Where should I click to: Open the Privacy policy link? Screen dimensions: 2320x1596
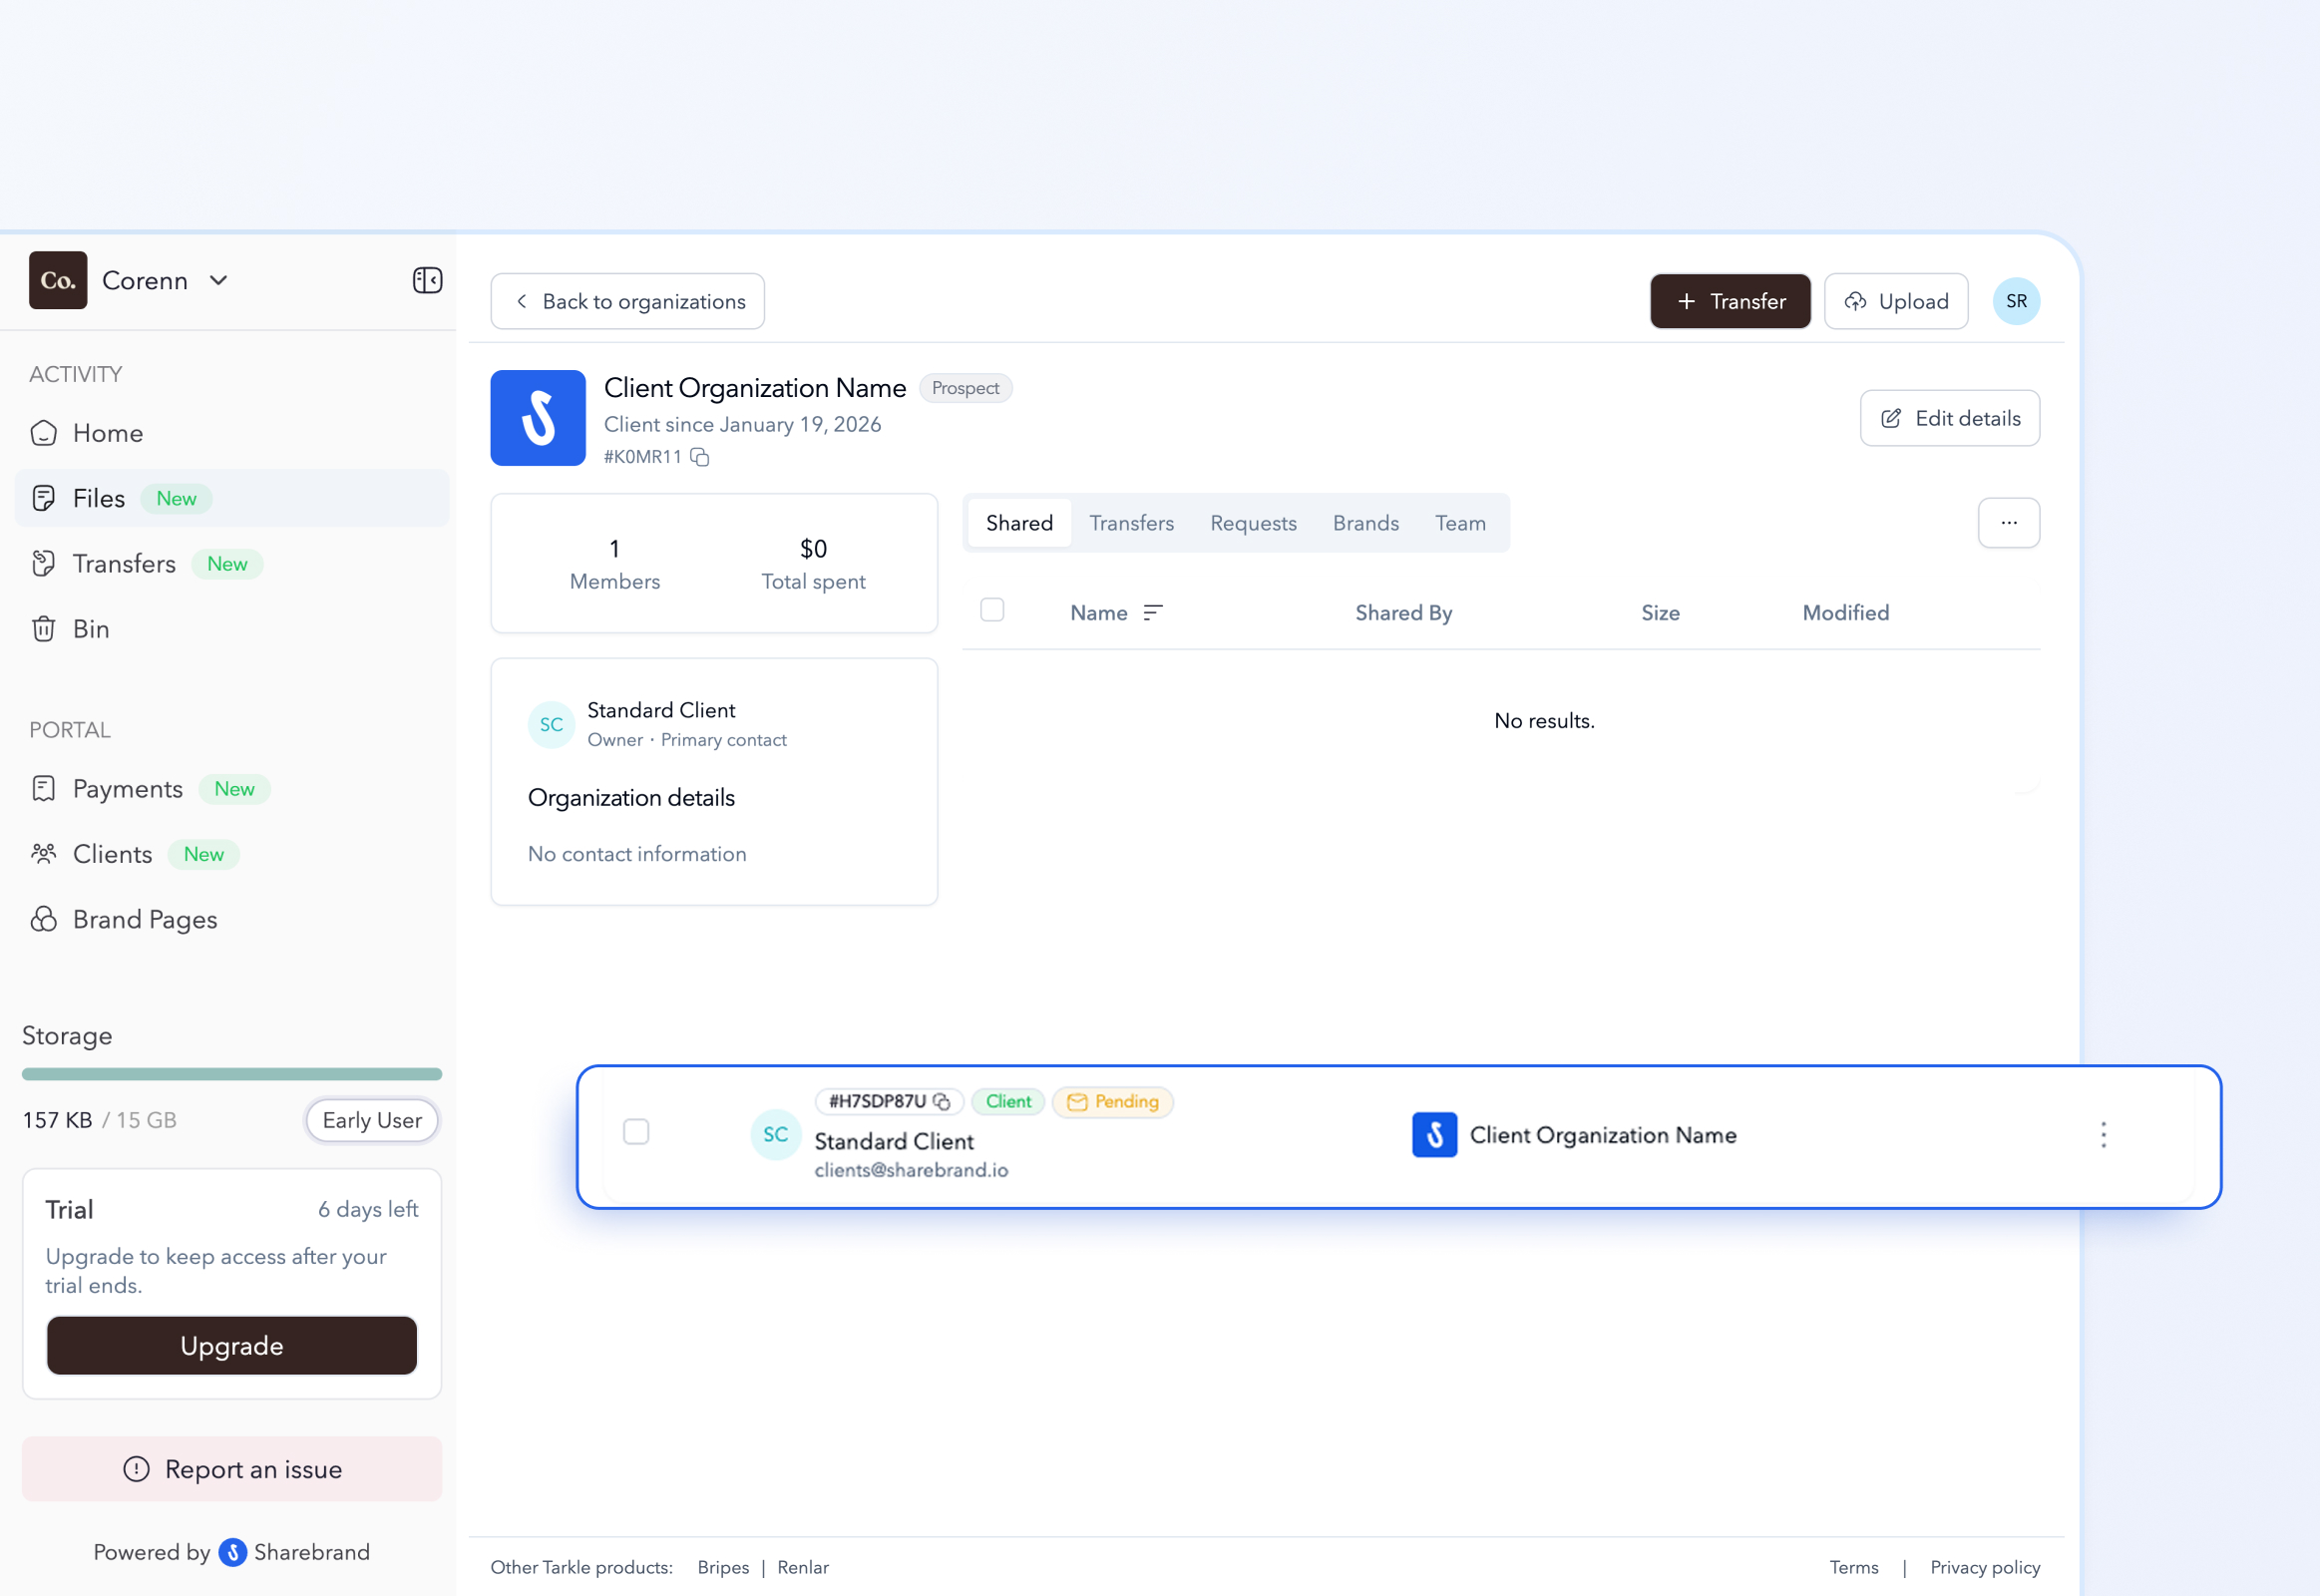(1985, 1567)
